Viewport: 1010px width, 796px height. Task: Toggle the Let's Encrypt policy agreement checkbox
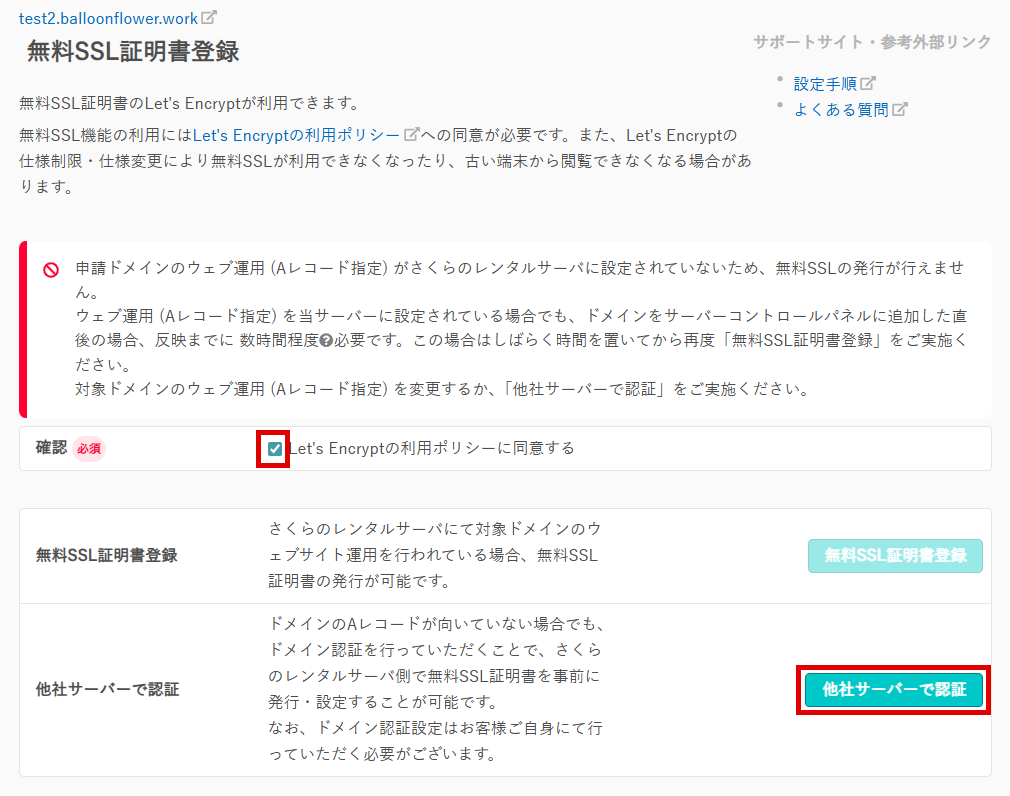tap(275, 449)
